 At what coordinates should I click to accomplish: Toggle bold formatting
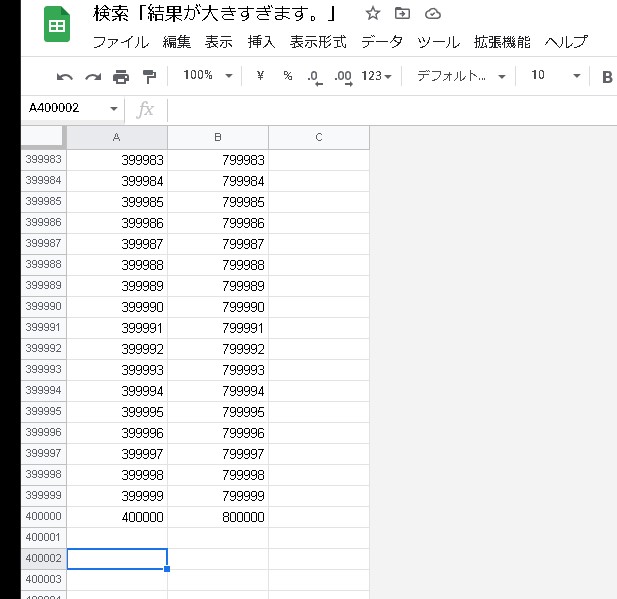click(x=607, y=76)
